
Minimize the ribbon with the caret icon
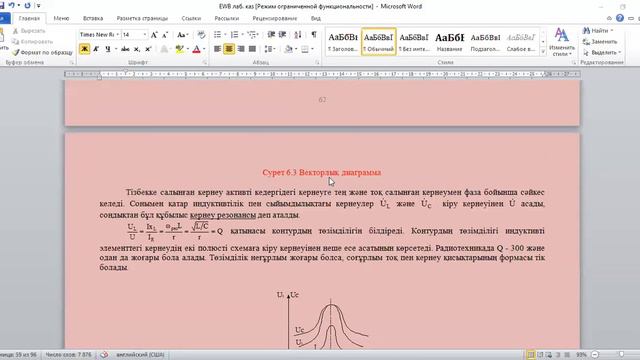(609, 18)
